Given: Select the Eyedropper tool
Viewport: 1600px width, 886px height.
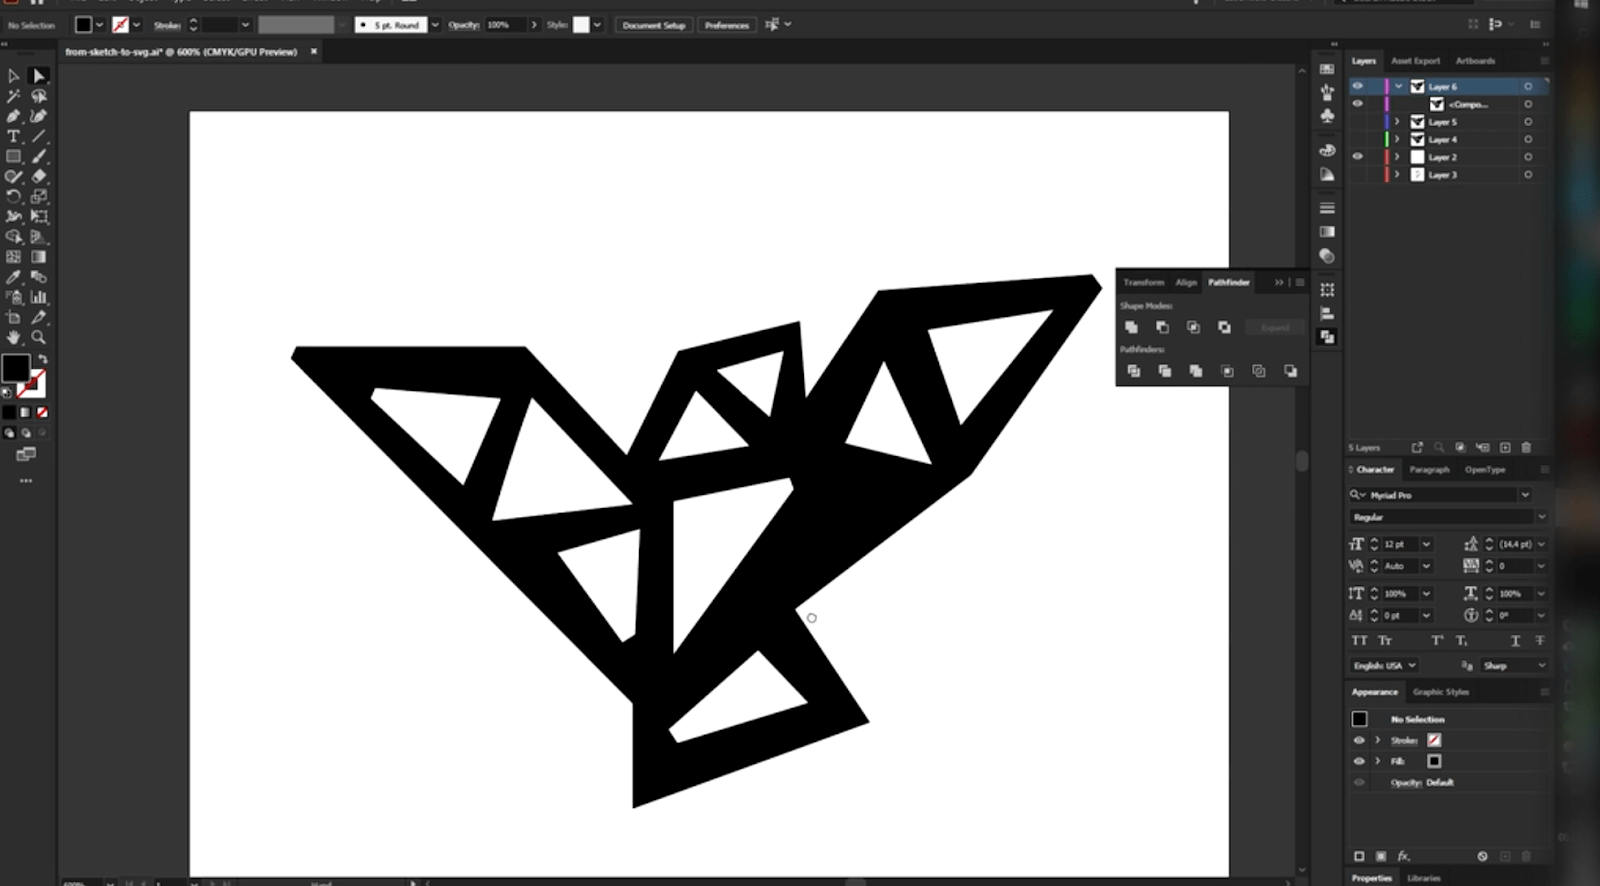Looking at the screenshot, I should click(13, 277).
